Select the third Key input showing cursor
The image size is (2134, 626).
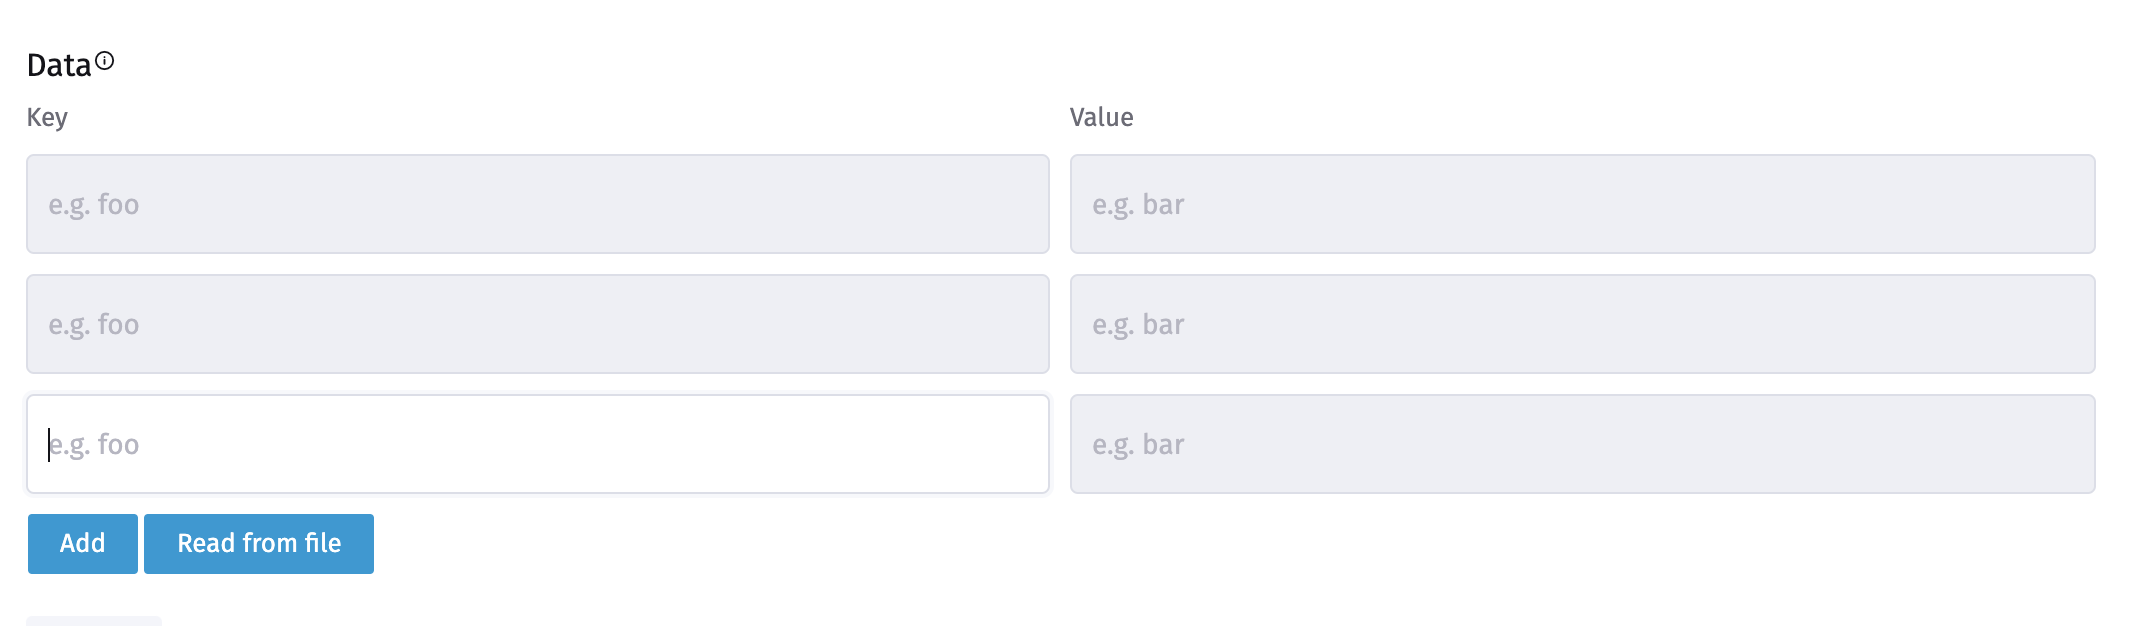(x=538, y=444)
